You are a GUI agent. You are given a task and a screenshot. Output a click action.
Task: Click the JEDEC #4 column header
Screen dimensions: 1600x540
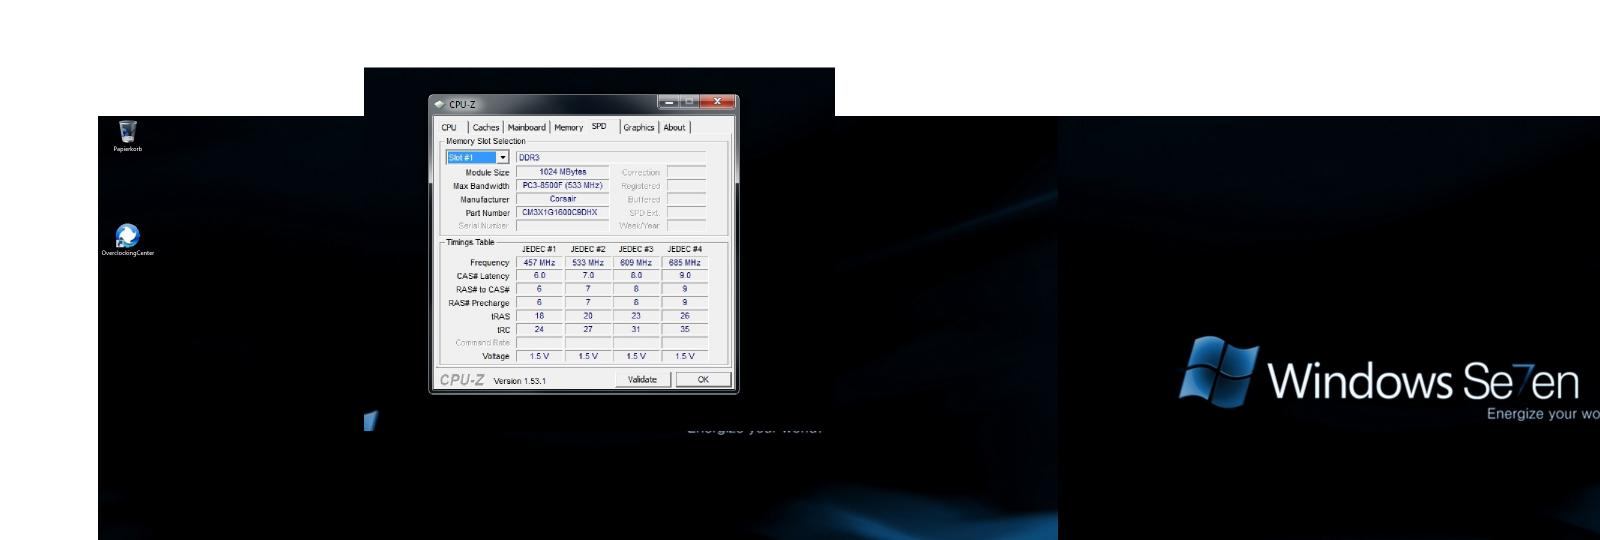[x=685, y=249]
